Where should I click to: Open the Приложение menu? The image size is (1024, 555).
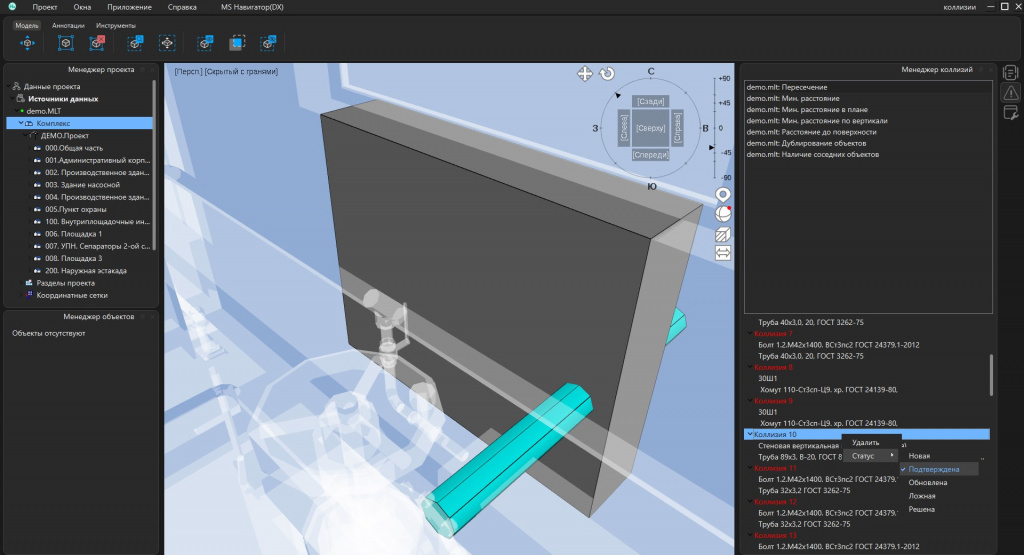click(x=129, y=7)
